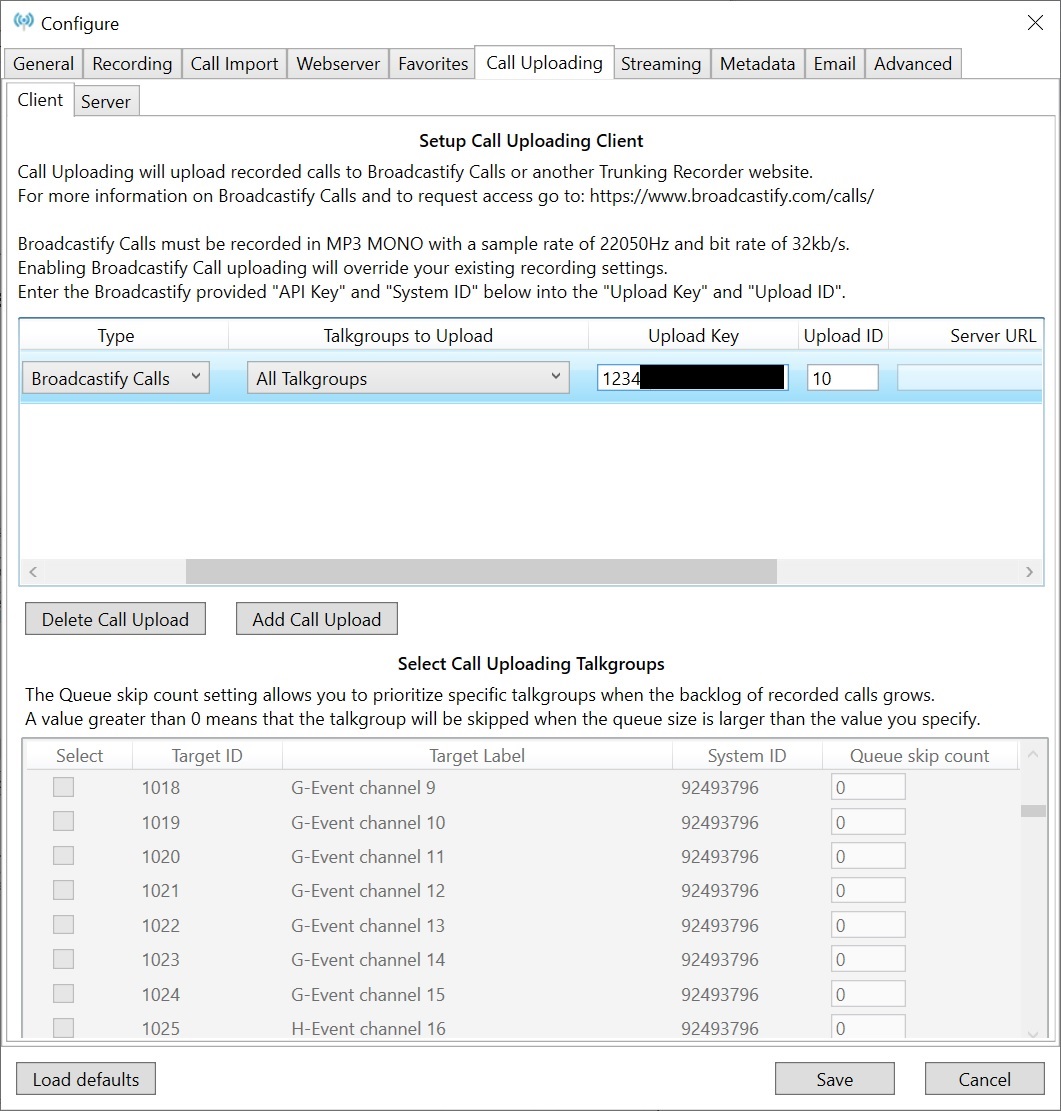Go to the Email tab
The height and width of the screenshot is (1111, 1061).
[x=835, y=64]
